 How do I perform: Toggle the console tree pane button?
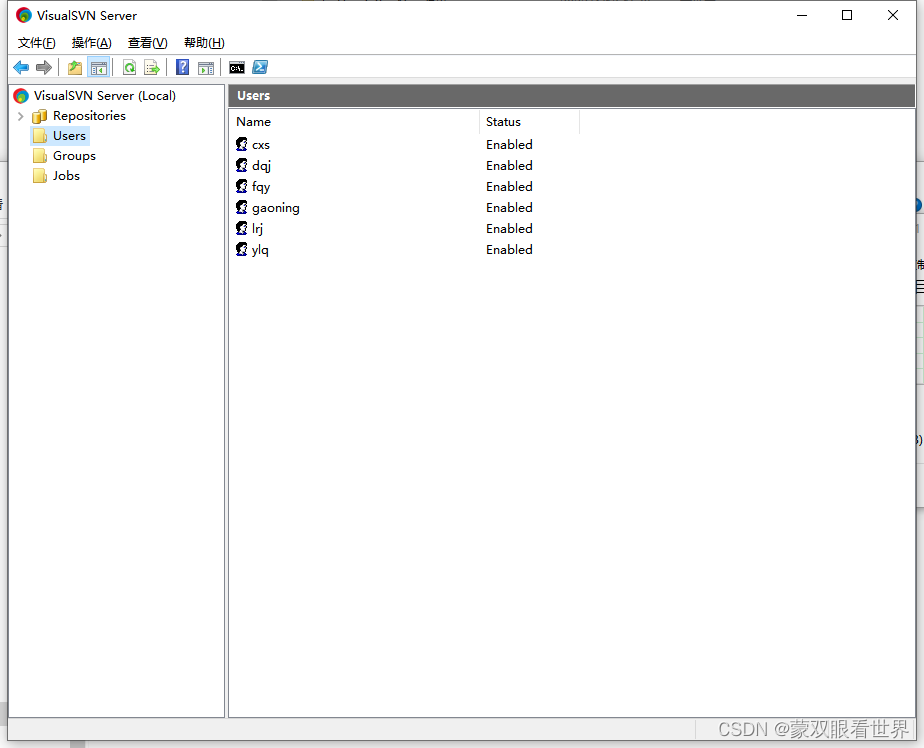[98, 68]
